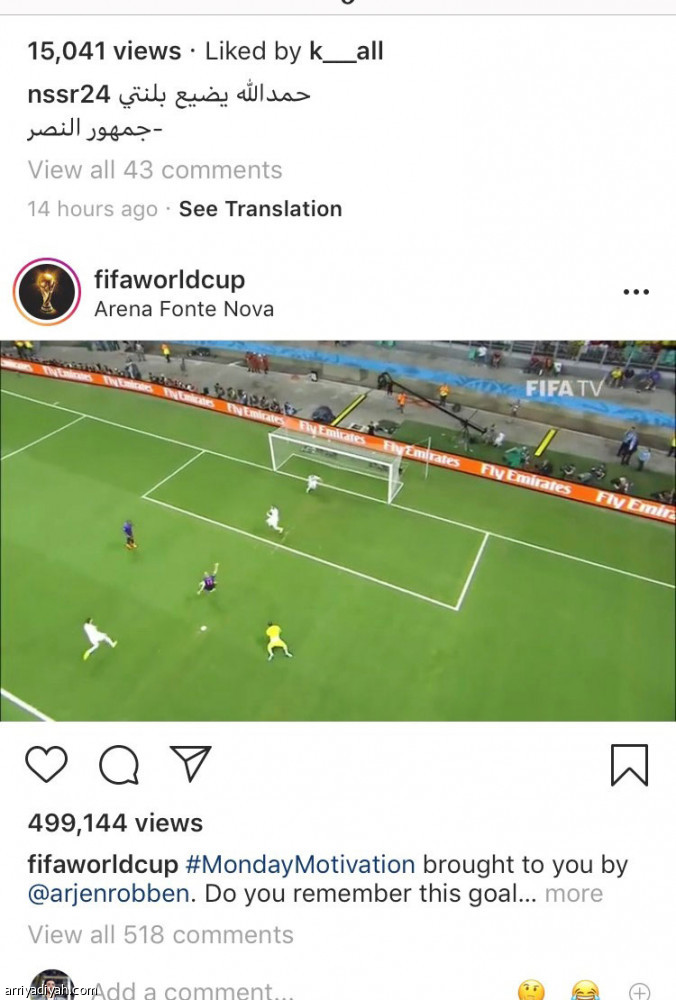Expand caption with "more"
Image resolution: width=676 pixels, height=1000 pixels.
click(x=573, y=893)
